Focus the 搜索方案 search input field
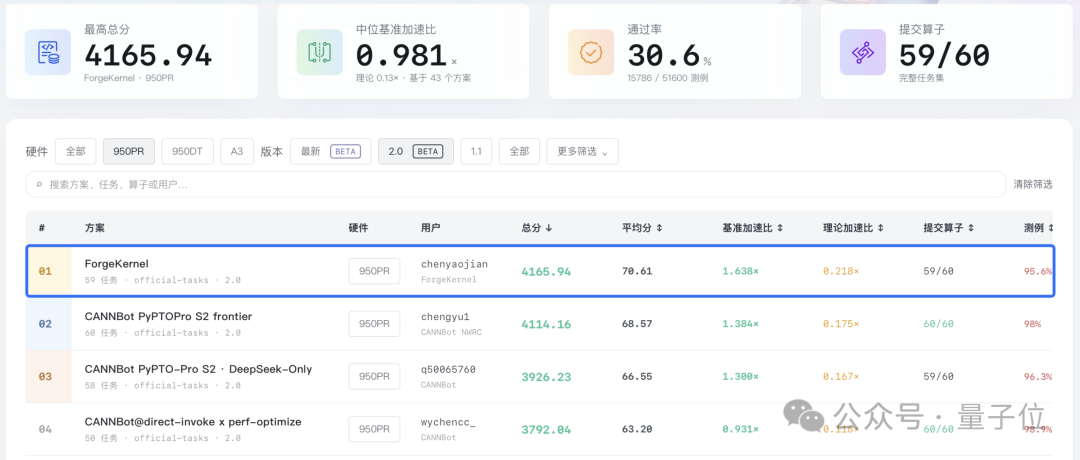Screen dimensions: 1080x460 click(x=516, y=185)
